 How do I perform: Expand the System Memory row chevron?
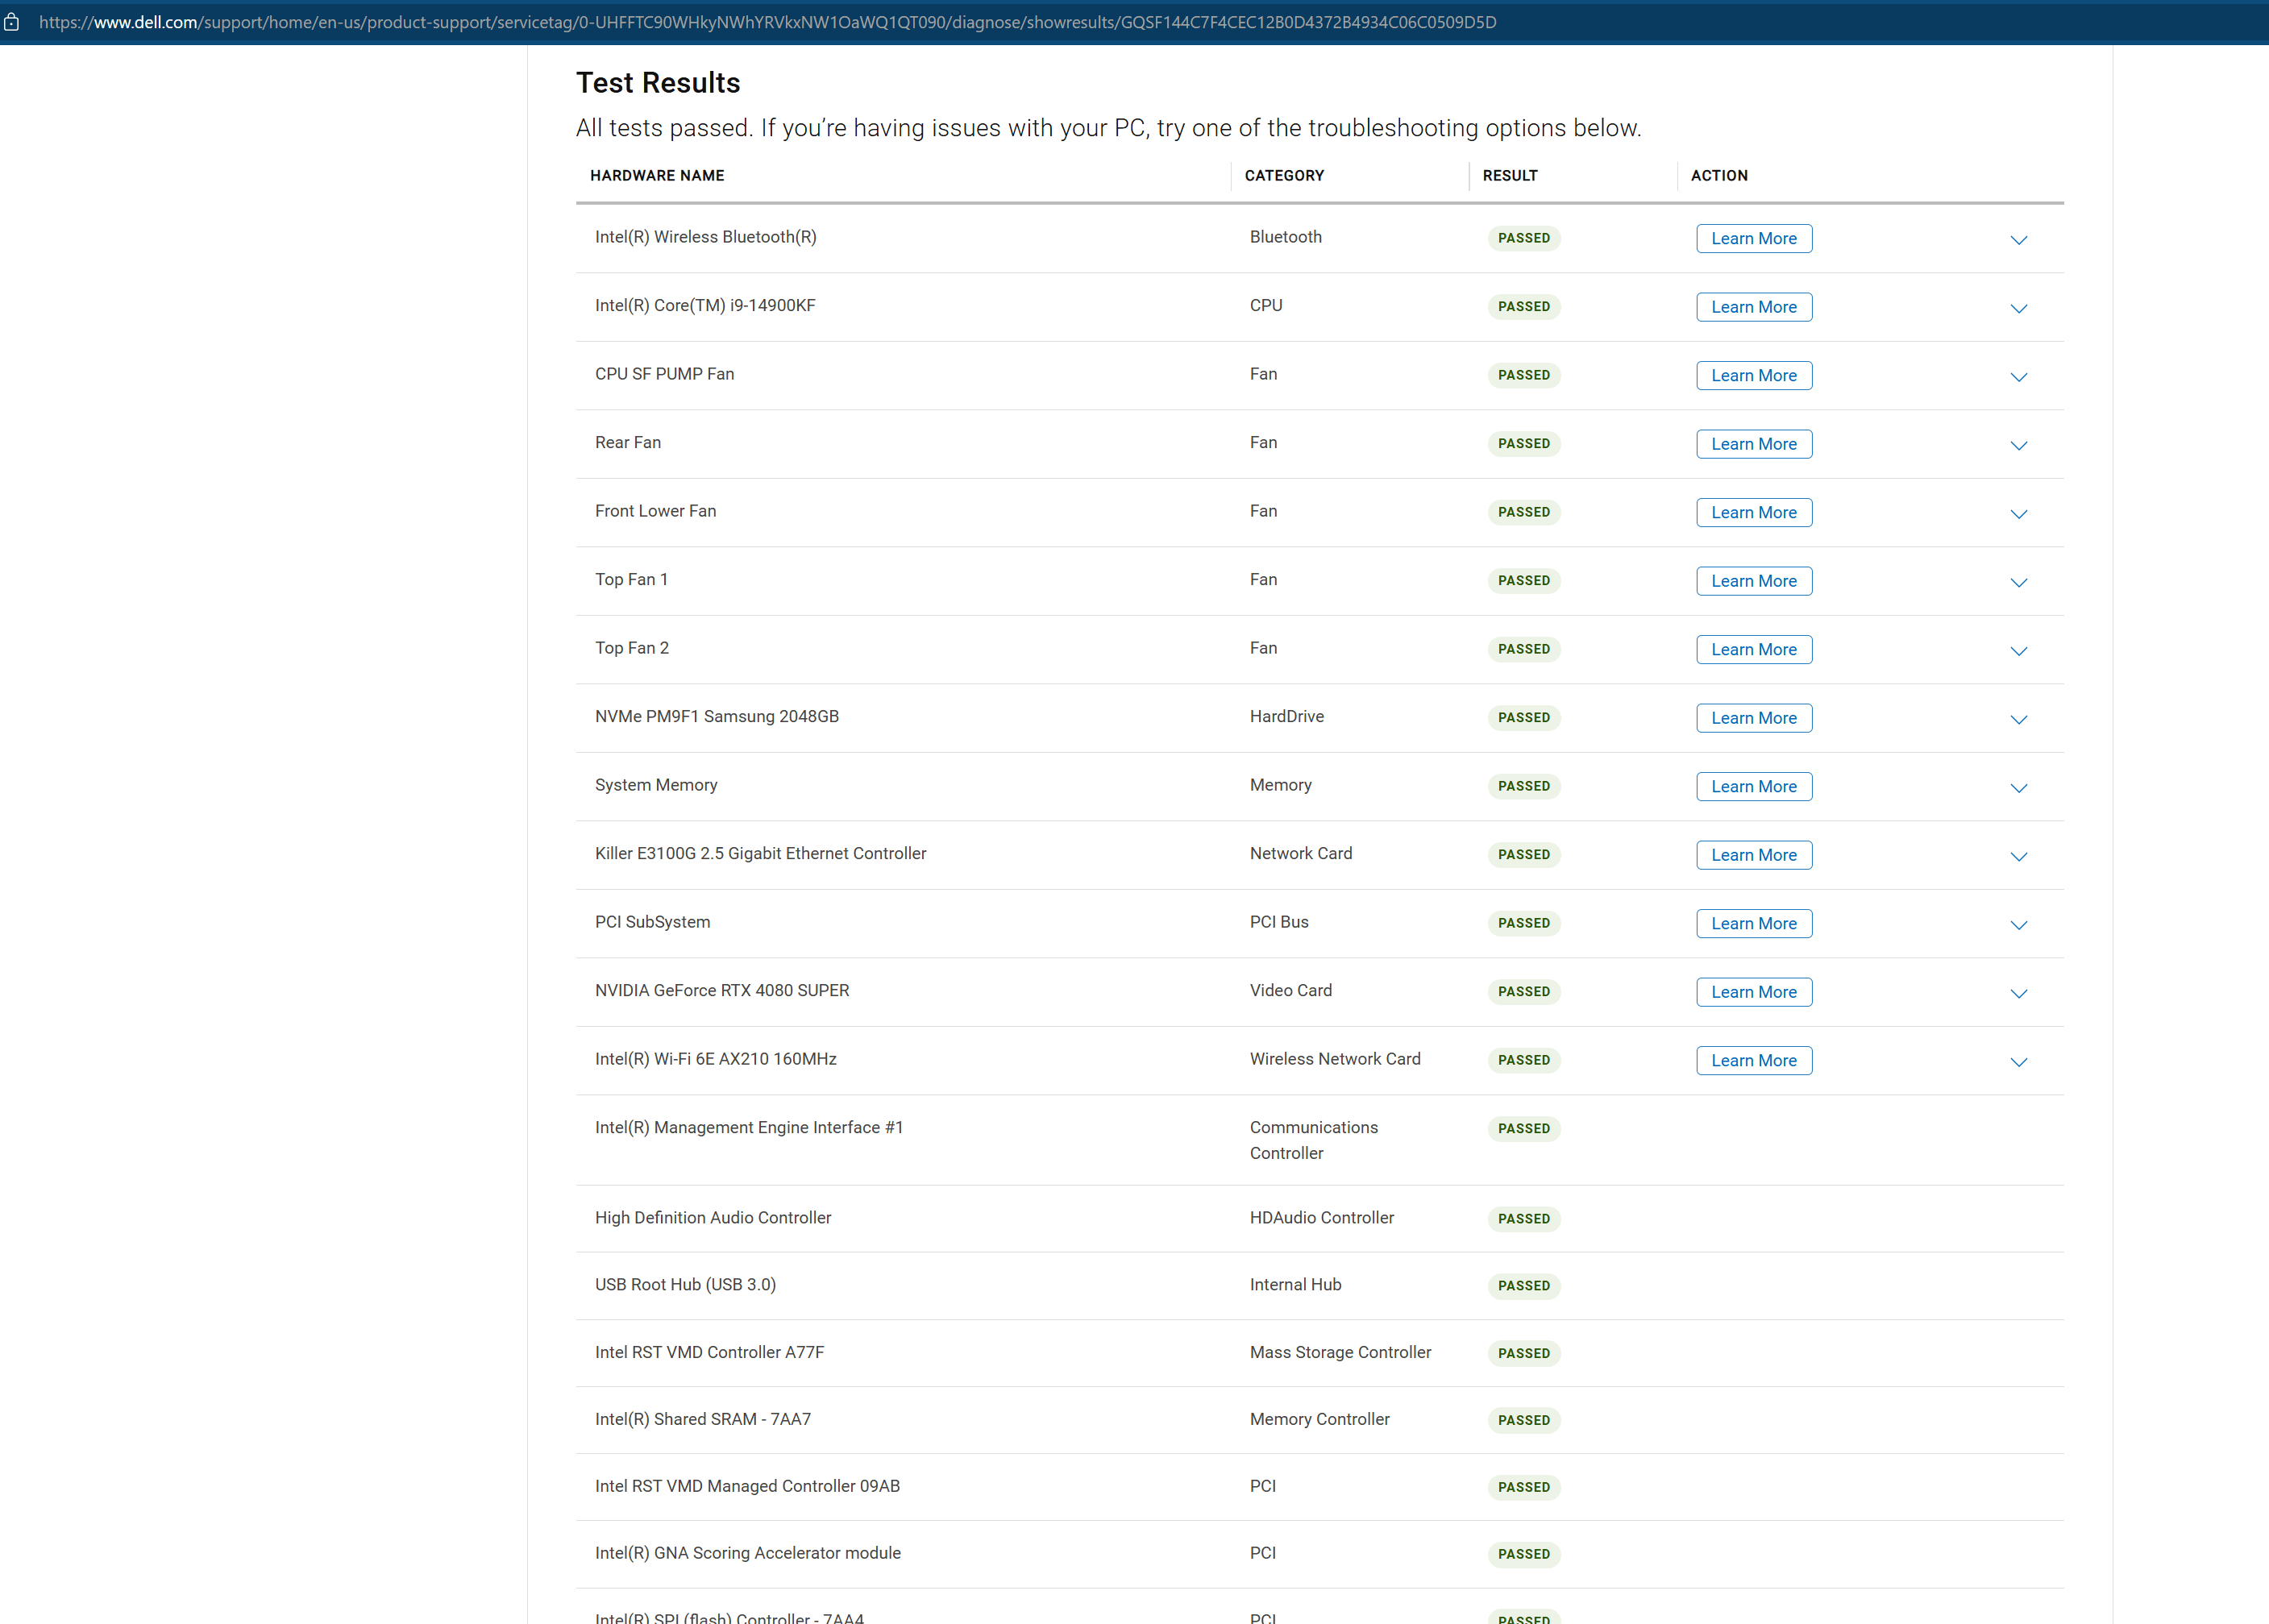point(2018,788)
